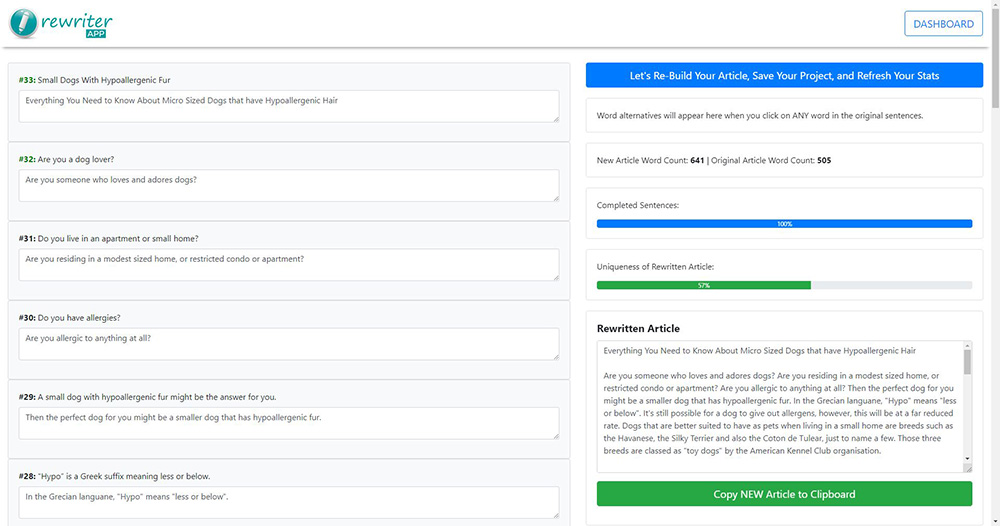Click resize handle of sentence #33 text field
The width and height of the screenshot is (1000, 526).
coord(555,119)
